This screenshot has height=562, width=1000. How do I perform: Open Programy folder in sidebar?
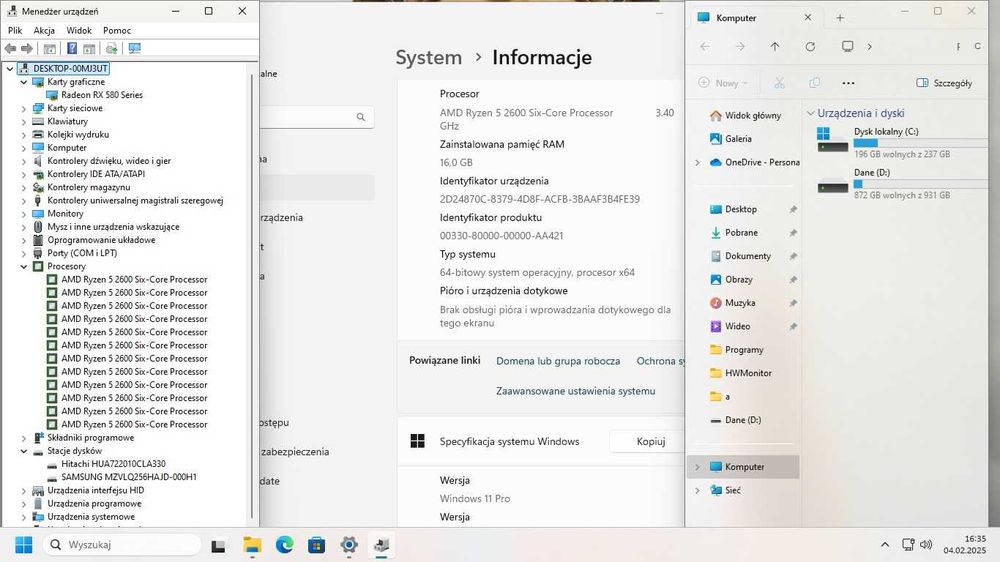pyautogui.click(x=744, y=350)
